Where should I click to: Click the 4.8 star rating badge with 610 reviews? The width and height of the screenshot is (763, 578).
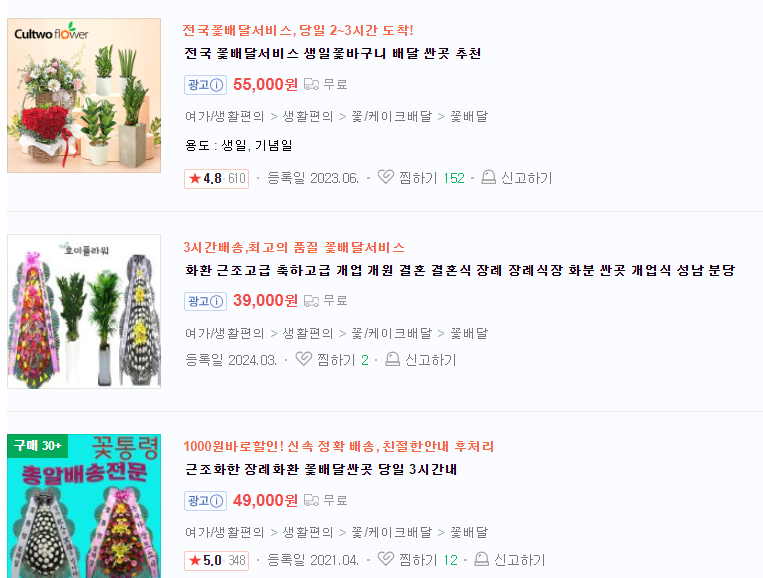(217, 179)
